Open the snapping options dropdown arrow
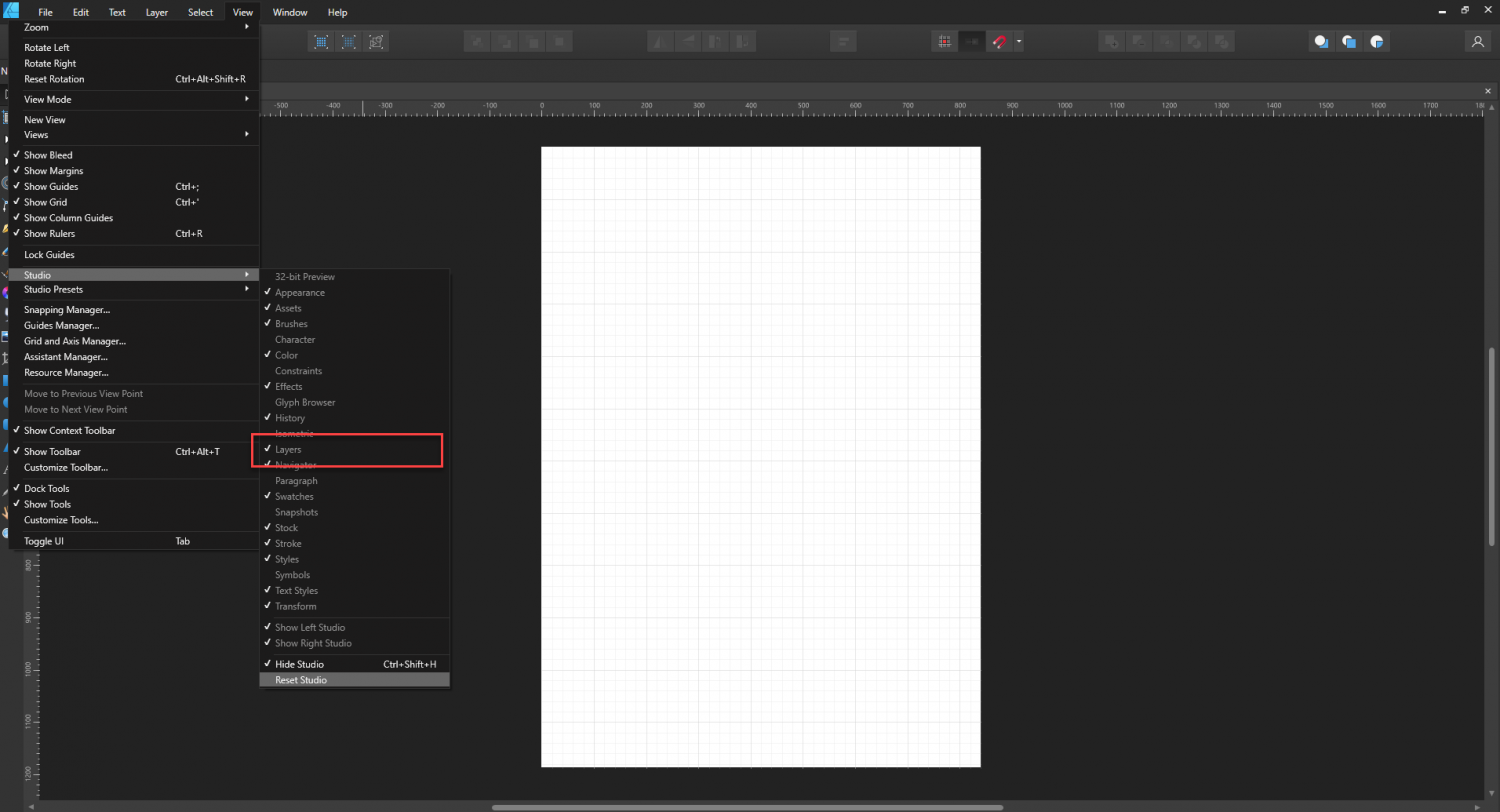Image resolution: width=1500 pixels, height=812 pixels. tap(1018, 41)
